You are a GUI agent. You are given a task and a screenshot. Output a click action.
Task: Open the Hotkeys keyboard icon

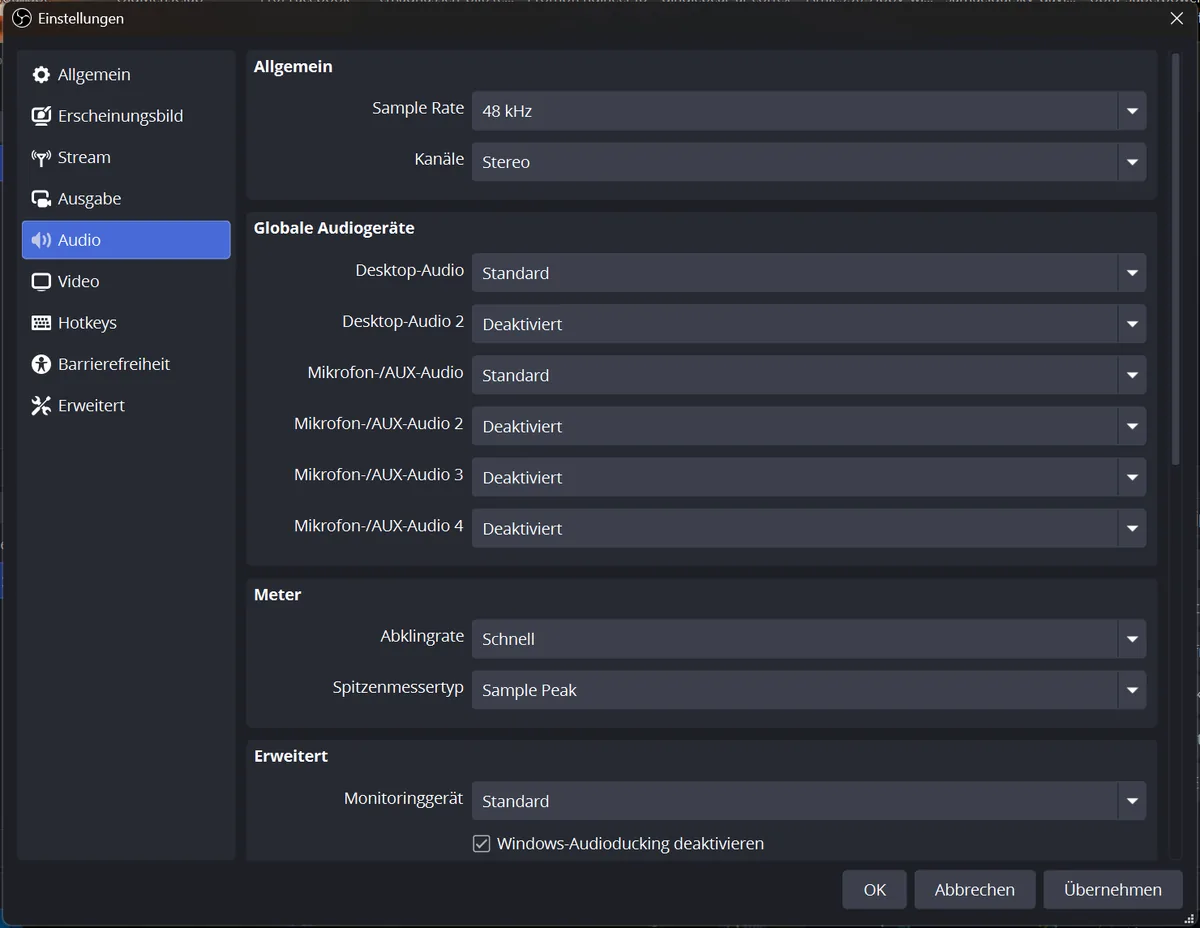tap(41, 323)
